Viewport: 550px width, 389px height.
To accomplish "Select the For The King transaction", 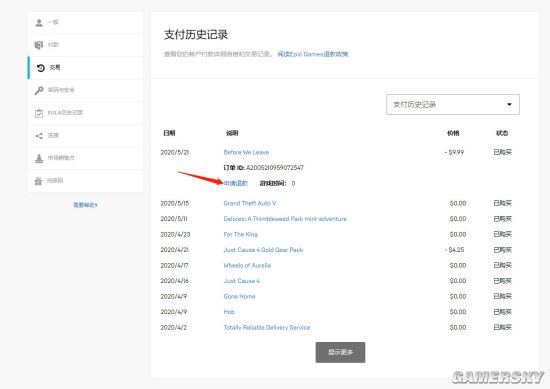I will pyautogui.click(x=241, y=234).
